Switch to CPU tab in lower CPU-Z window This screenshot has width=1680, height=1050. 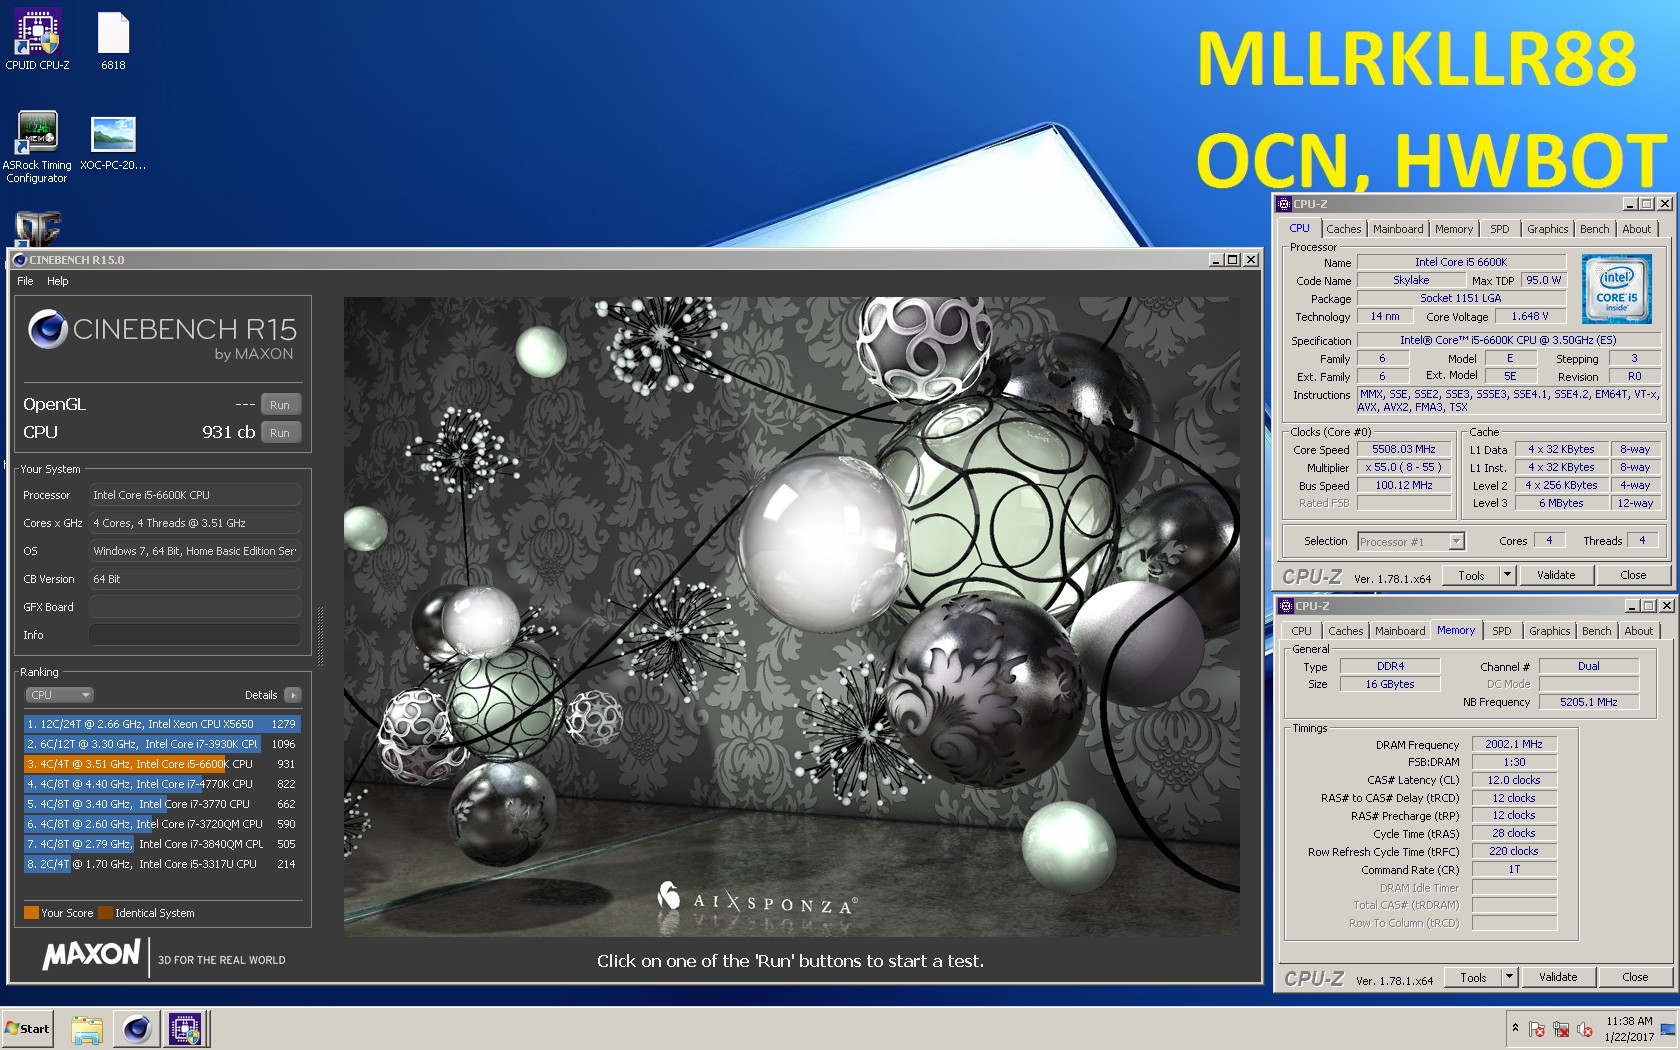(x=1301, y=631)
